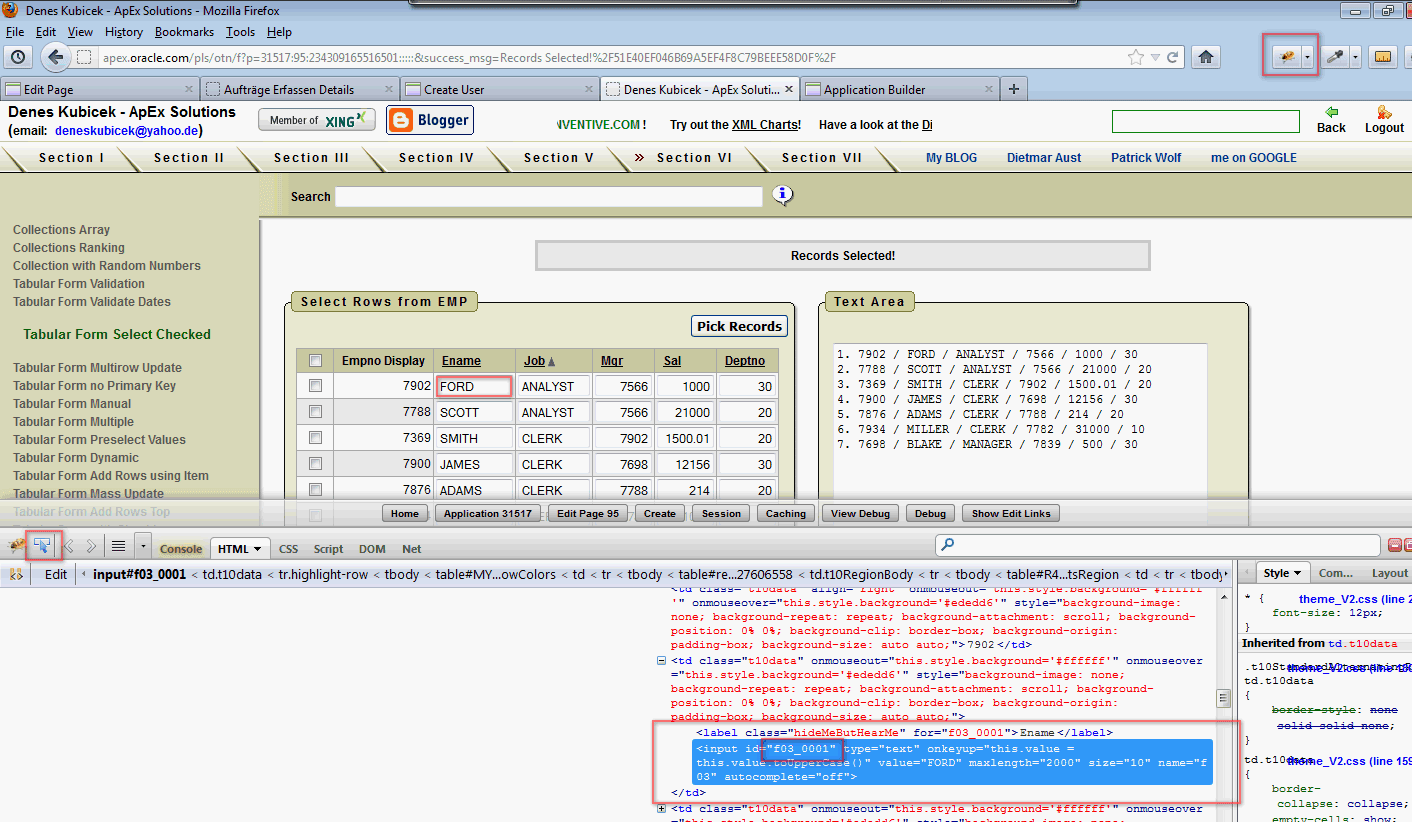Click the green Back arrow icon

click(1331, 113)
